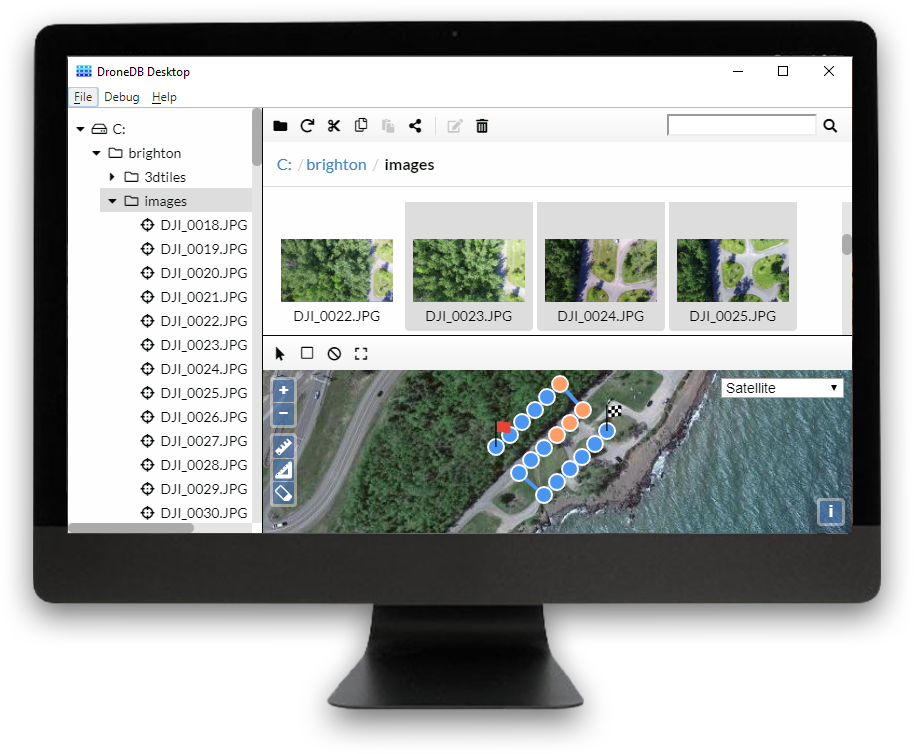Delete selected files with trash icon

tap(482, 126)
